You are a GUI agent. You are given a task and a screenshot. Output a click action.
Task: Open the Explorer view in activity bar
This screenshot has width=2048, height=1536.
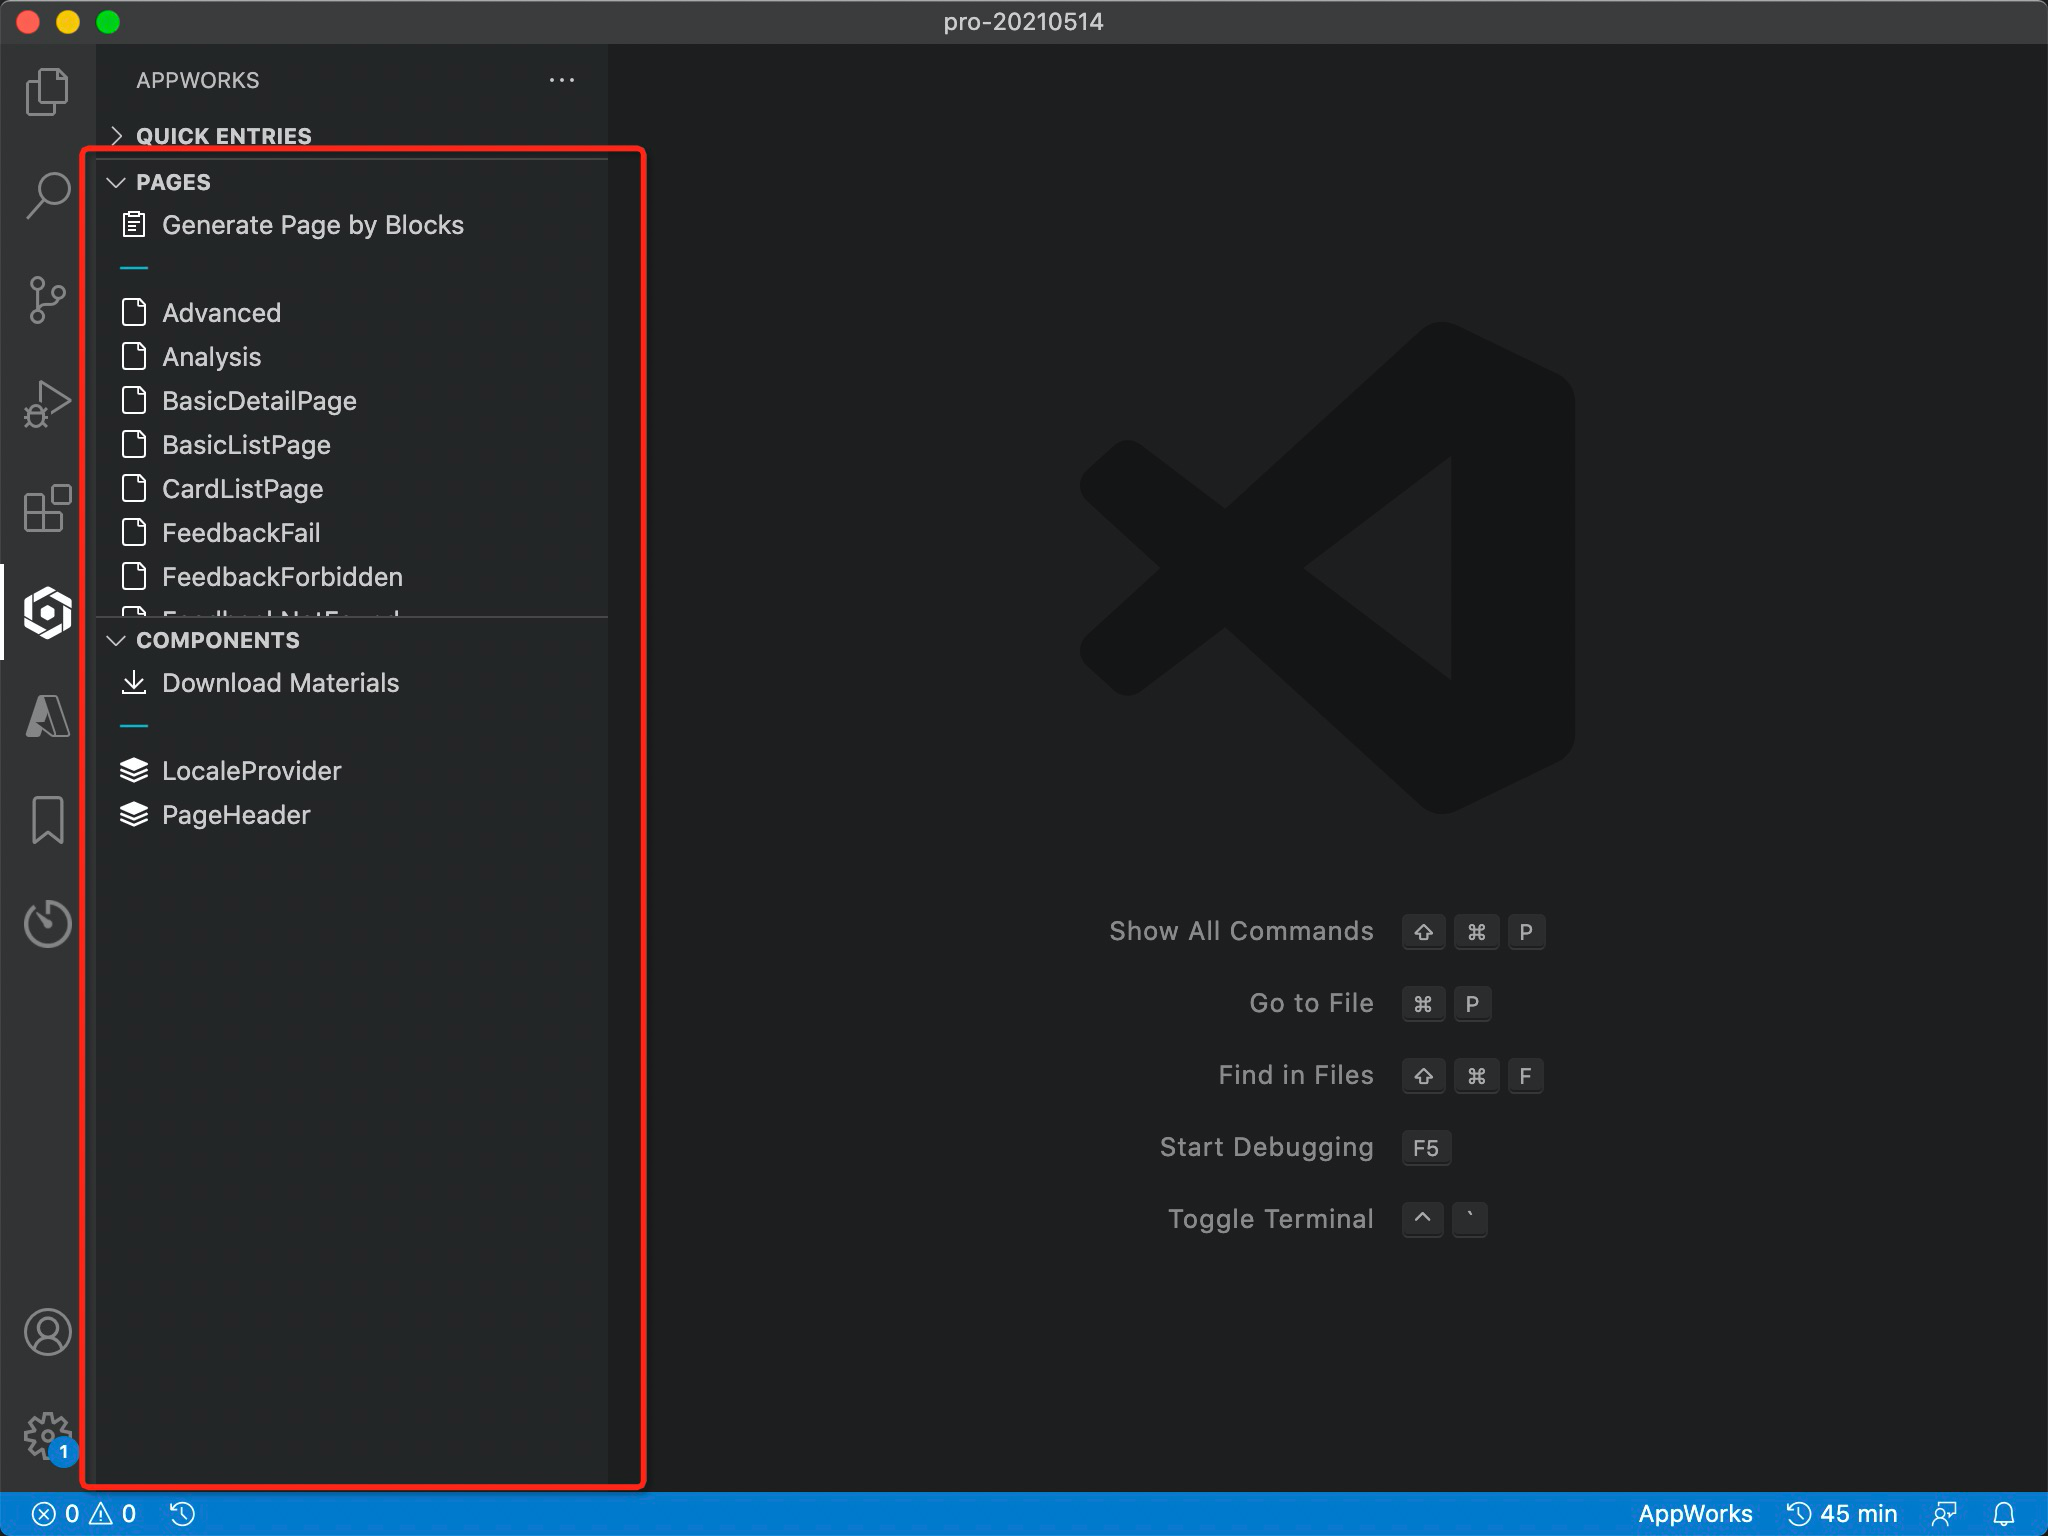coord(47,92)
